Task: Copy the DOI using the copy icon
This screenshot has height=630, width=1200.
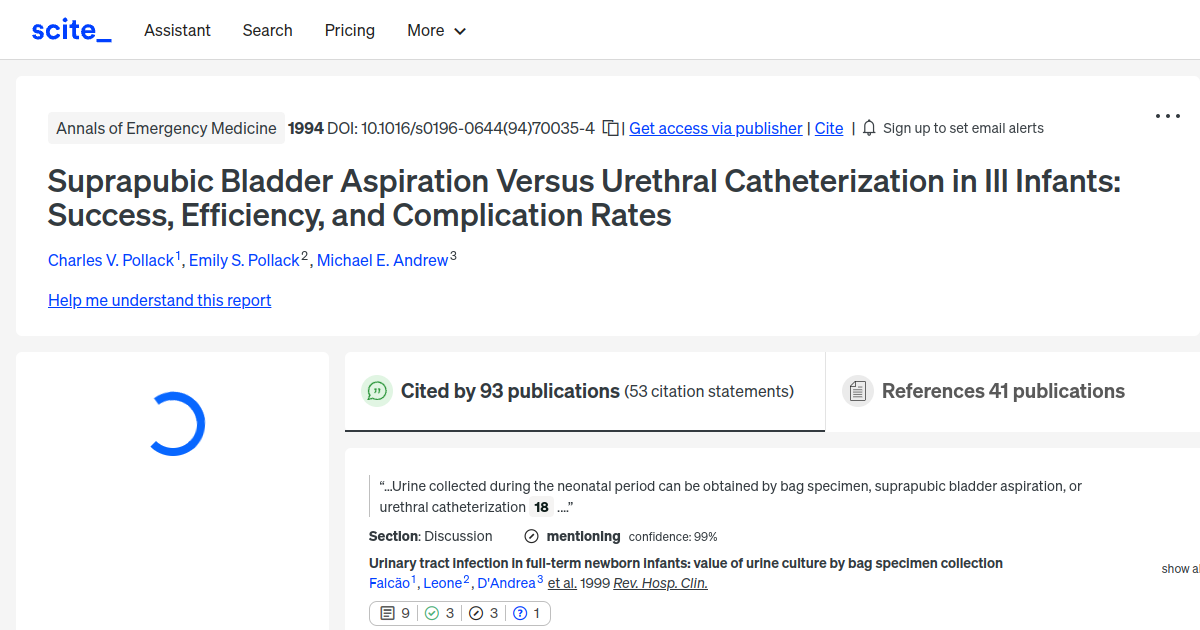Action: [610, 128]
